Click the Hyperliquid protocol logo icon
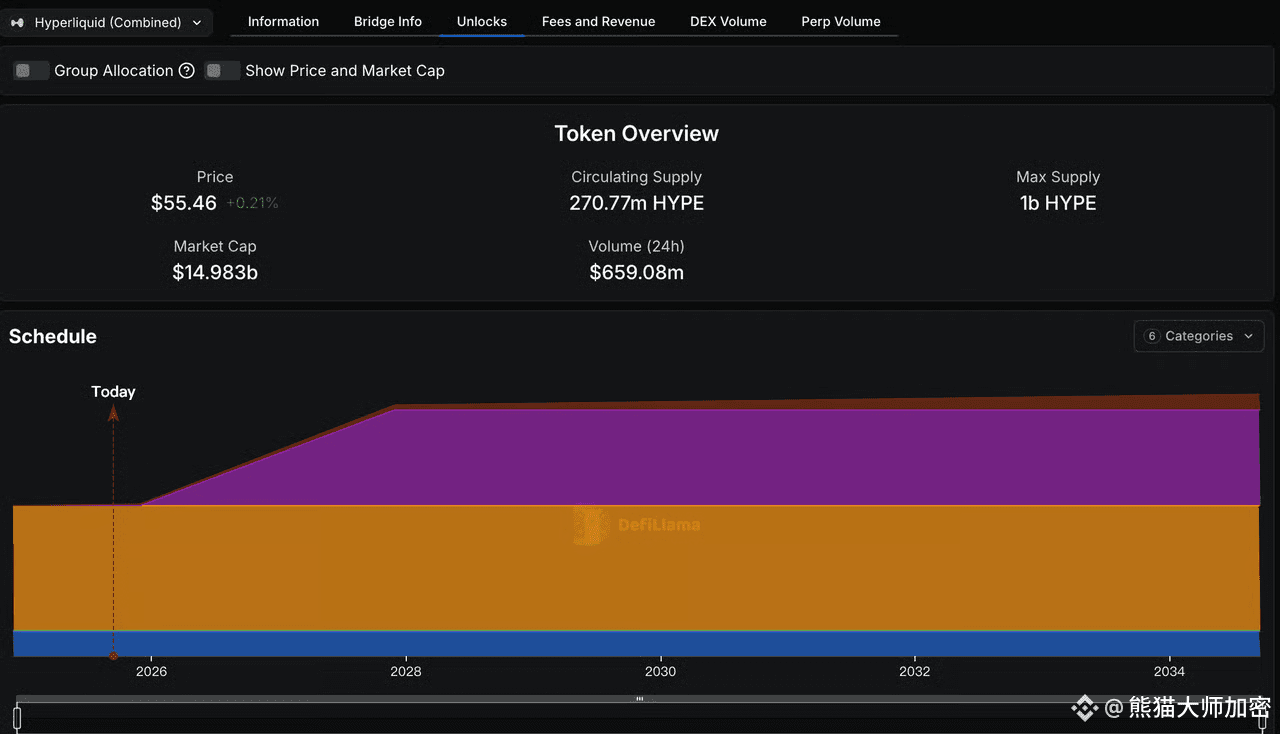1280x734 pixels. 17,22
